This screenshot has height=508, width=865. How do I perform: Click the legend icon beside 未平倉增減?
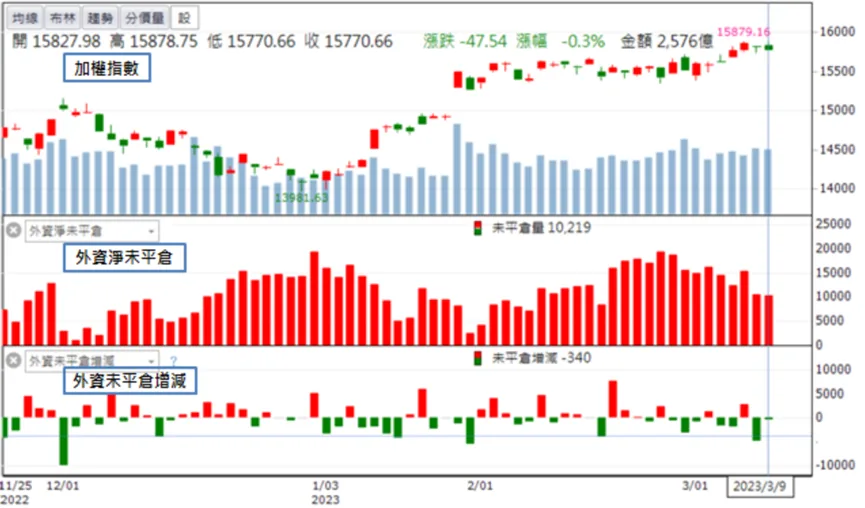coord(478,359)
